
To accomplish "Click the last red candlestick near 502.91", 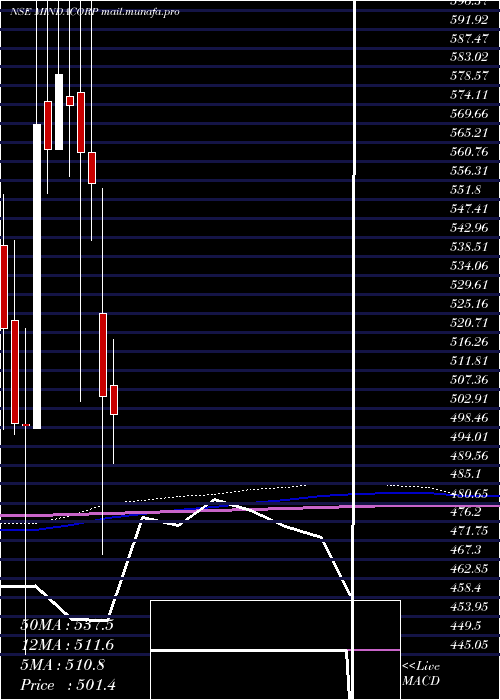I will point(114,400).
